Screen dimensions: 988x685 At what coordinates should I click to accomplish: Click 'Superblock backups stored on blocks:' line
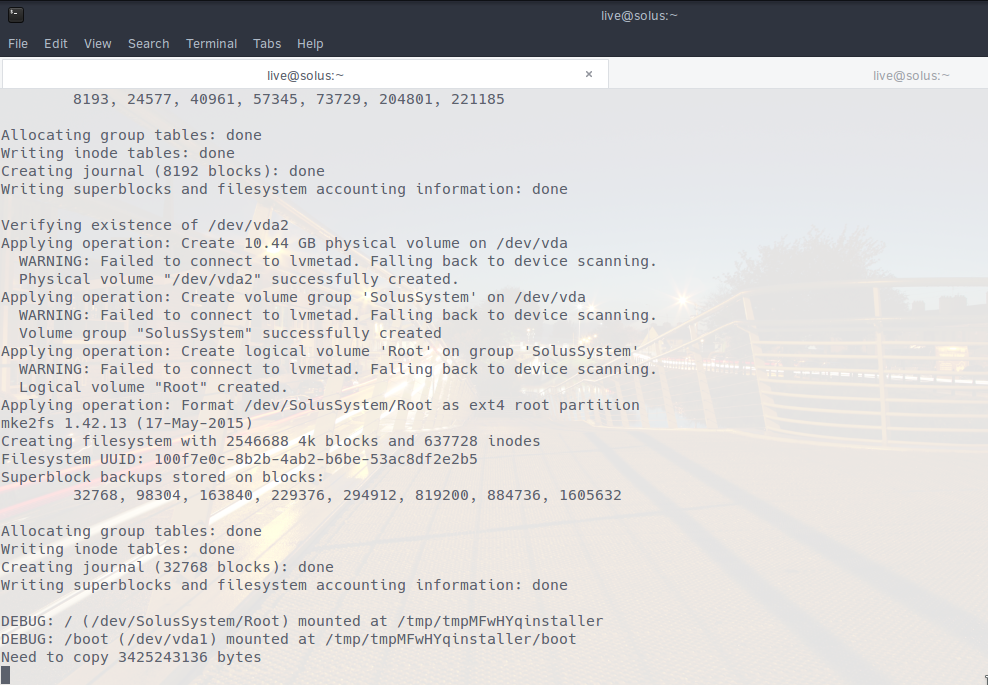[163, 477]
